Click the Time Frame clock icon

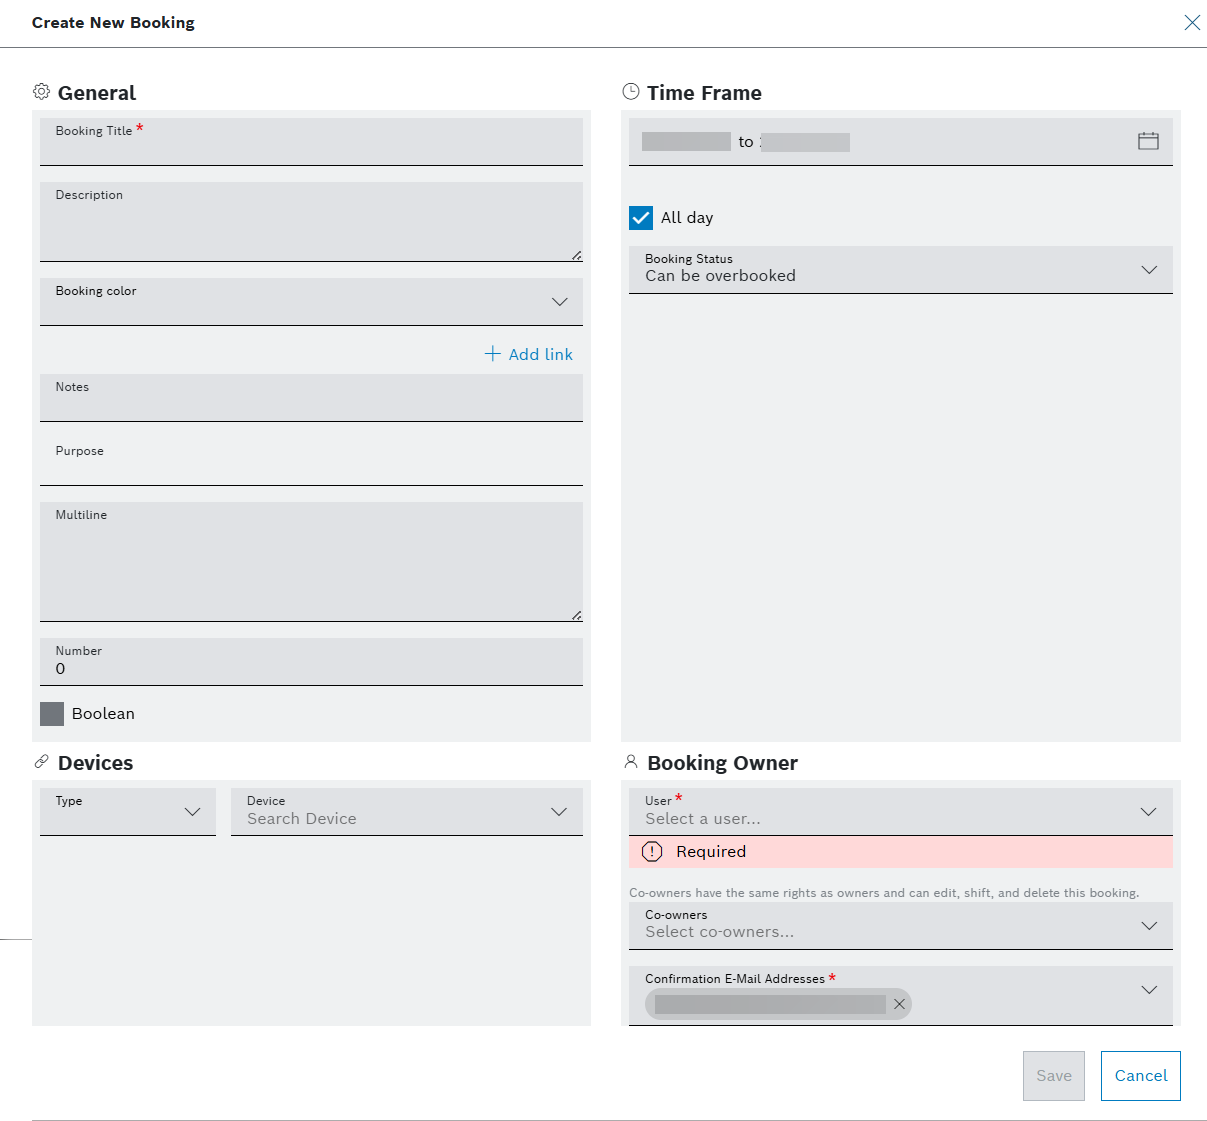click(631, 91)
